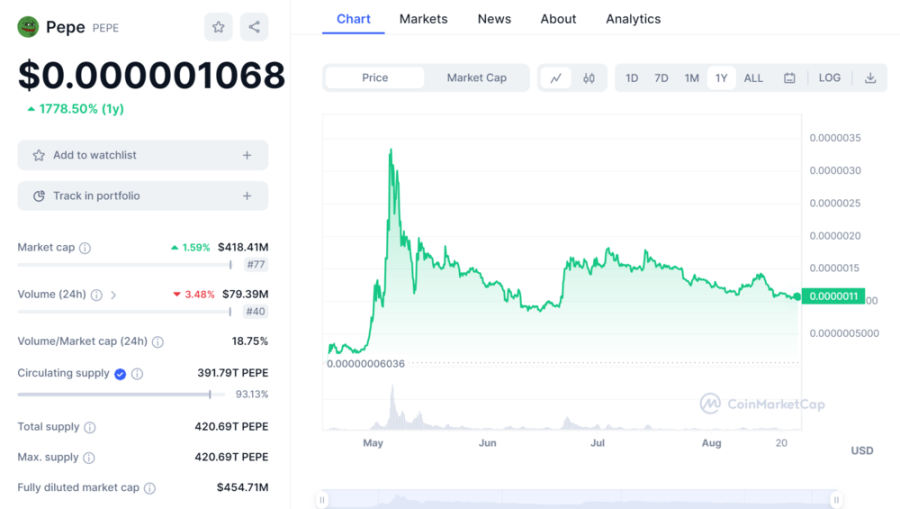900x509 pixels.
Task: Click the 391.79T PEPE circulating supply value
Action: click(x=232, y=373)
